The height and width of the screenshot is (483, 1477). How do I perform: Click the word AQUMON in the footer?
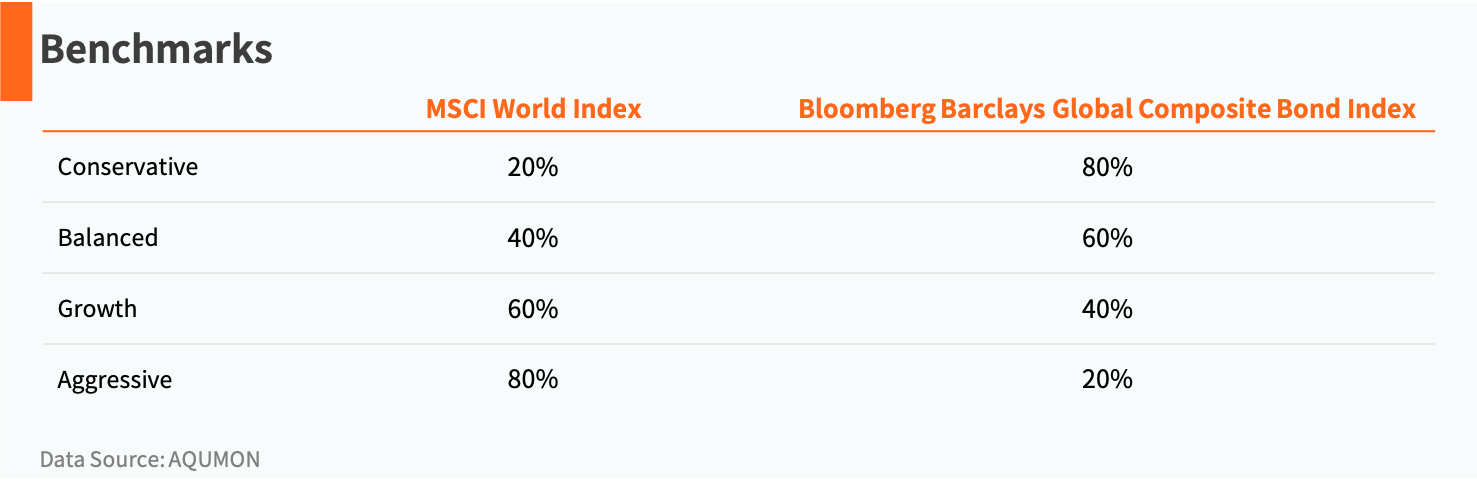215,460
